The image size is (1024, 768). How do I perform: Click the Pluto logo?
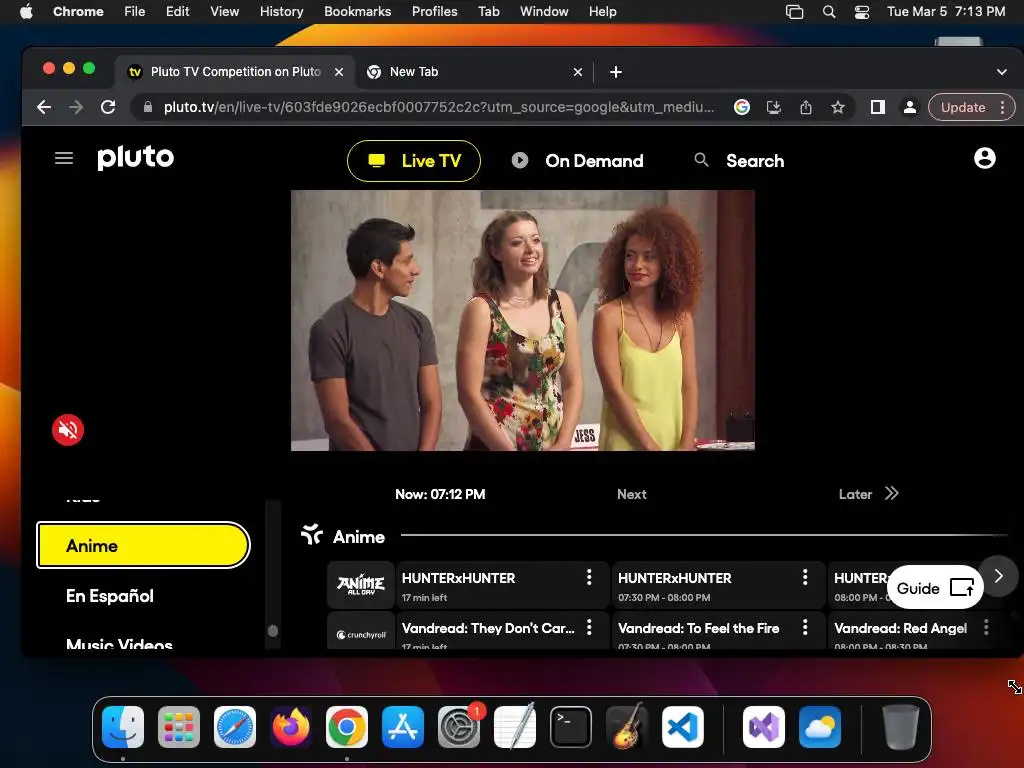tap(136, 157)
